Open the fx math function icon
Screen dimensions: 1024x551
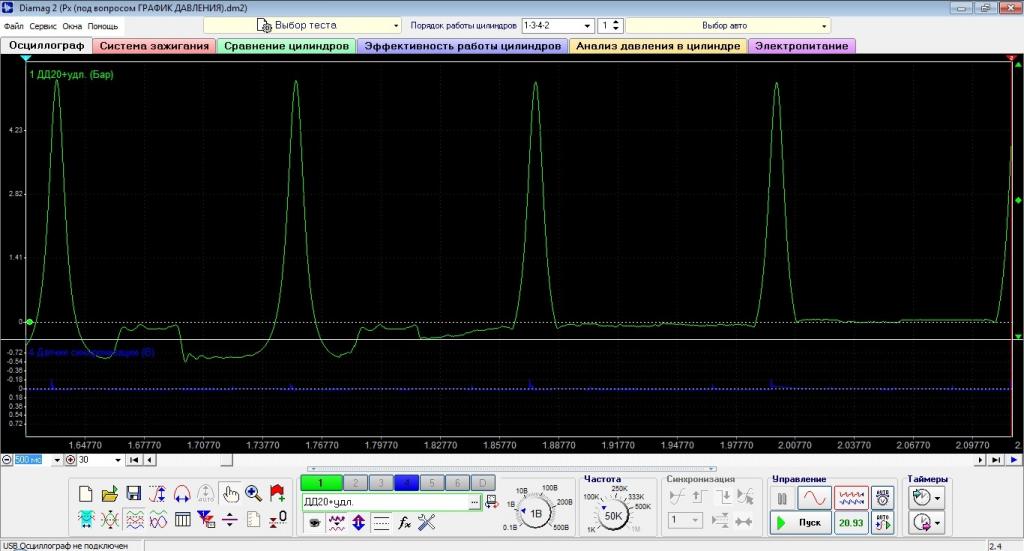tap(404, 522)
